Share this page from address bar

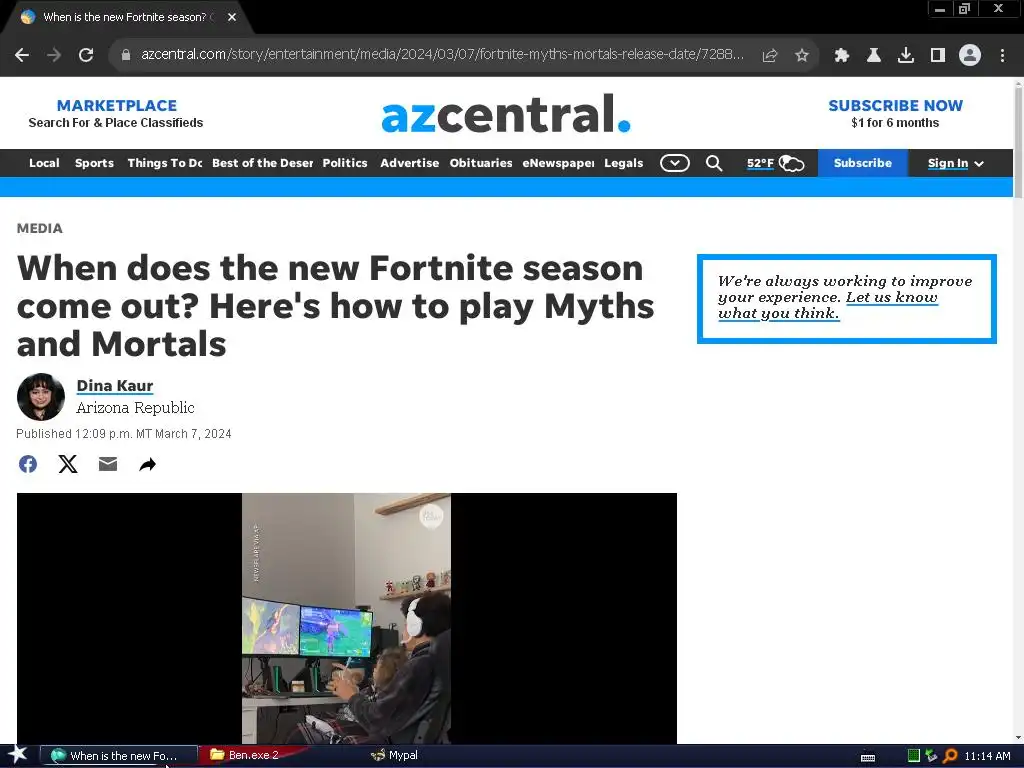(770, 56)
